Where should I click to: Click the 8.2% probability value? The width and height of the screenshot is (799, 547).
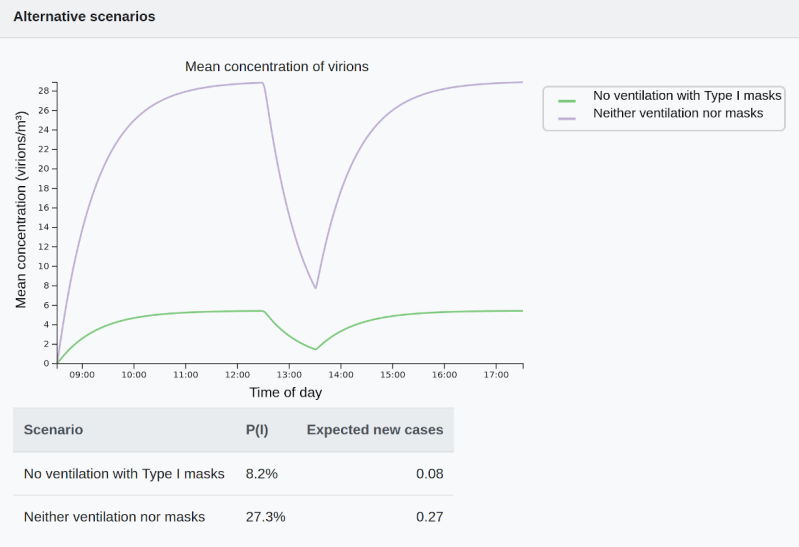tap(260, 474)
